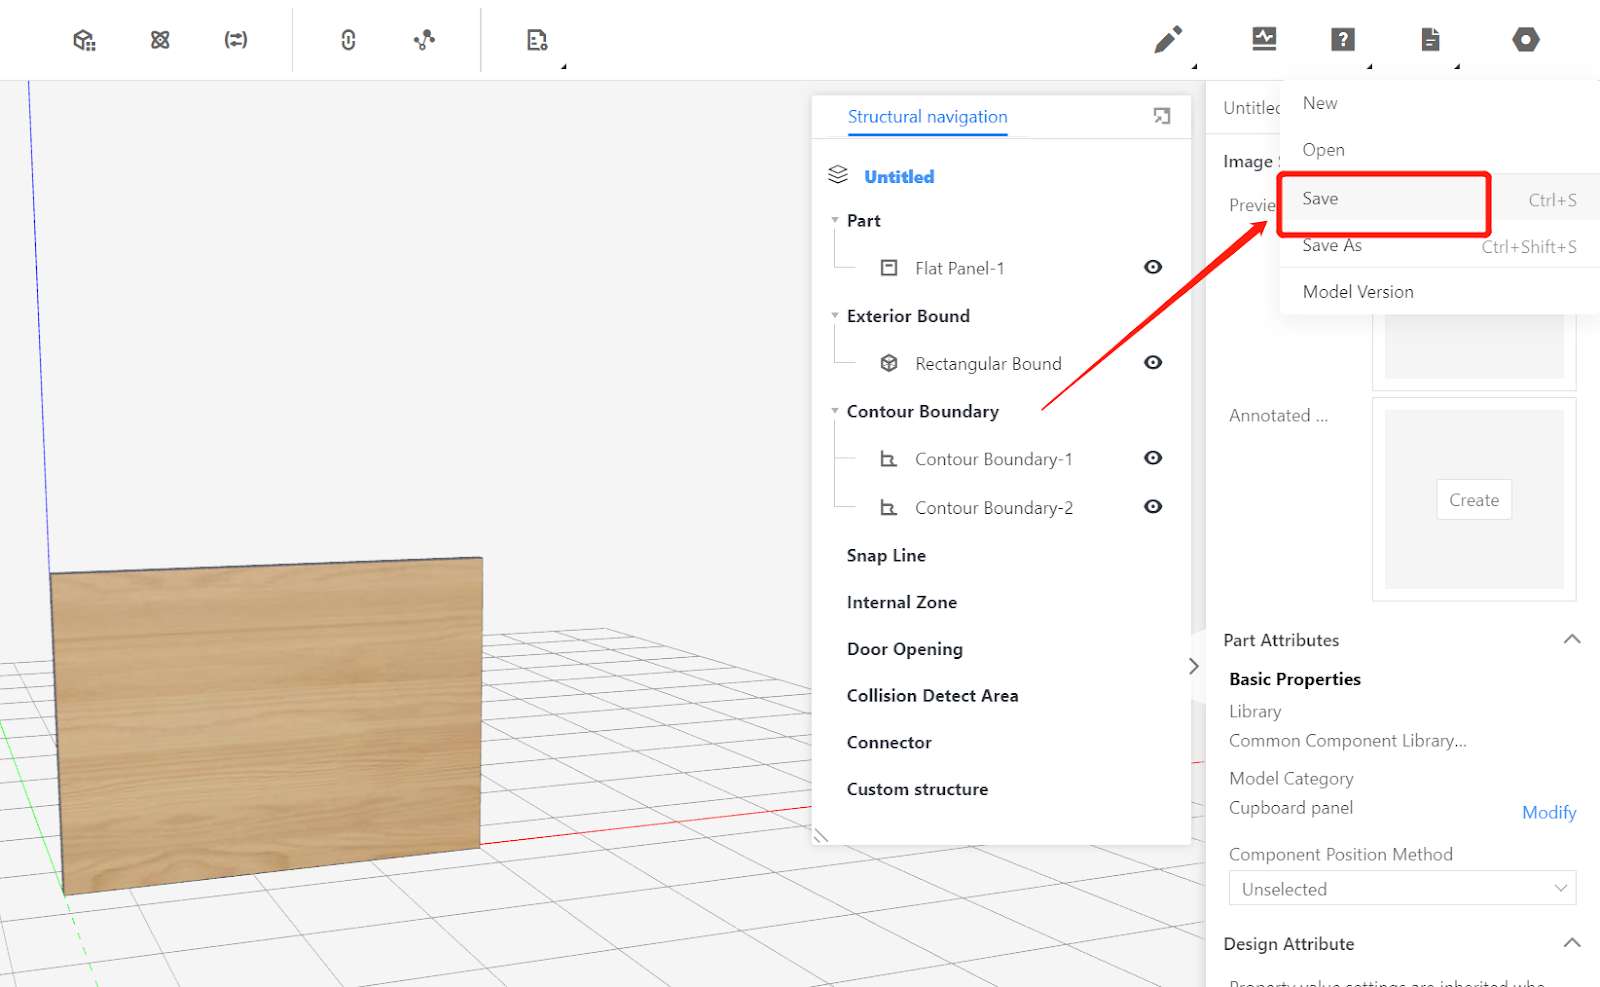The width and height of the screenshot is (1600, 987).
Task: Select Contour Boundary-1 in the tree
Action: coord(993,459)
